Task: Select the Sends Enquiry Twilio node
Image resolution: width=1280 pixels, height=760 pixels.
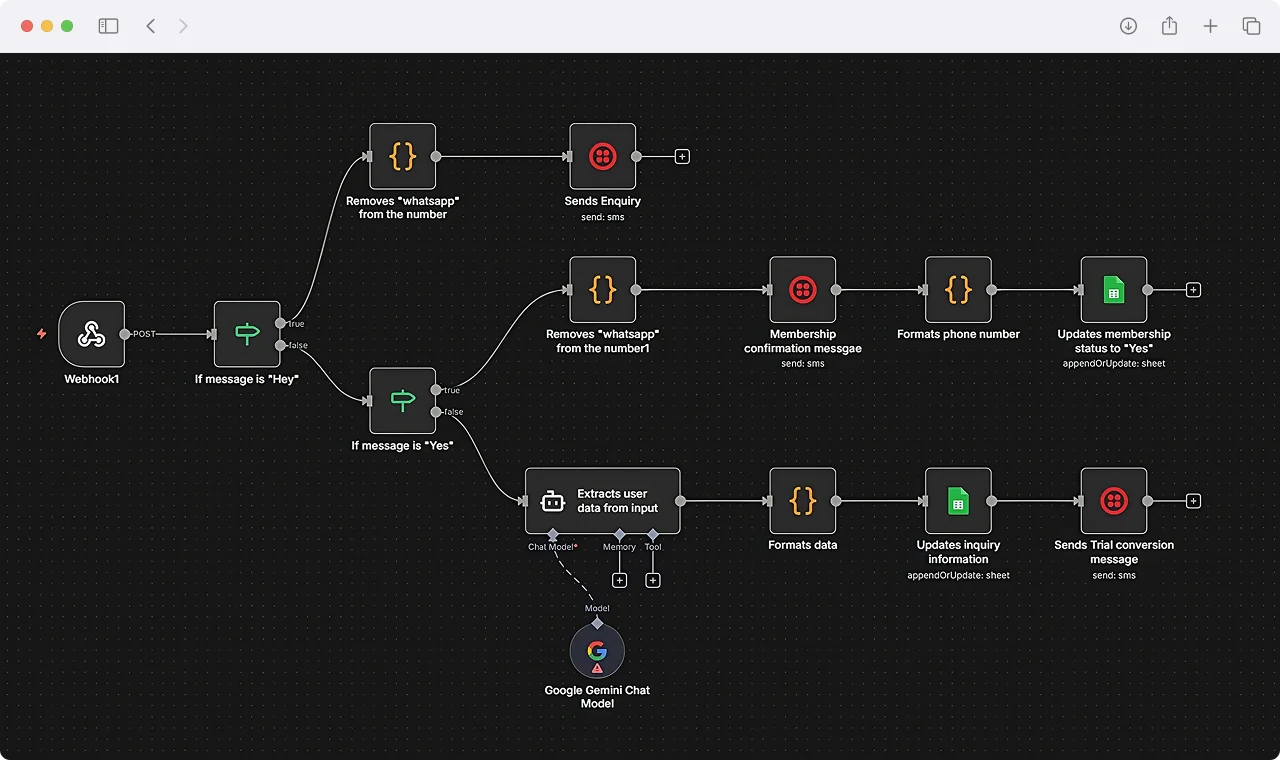Action: pyautogui.click(x=603, y=156)
